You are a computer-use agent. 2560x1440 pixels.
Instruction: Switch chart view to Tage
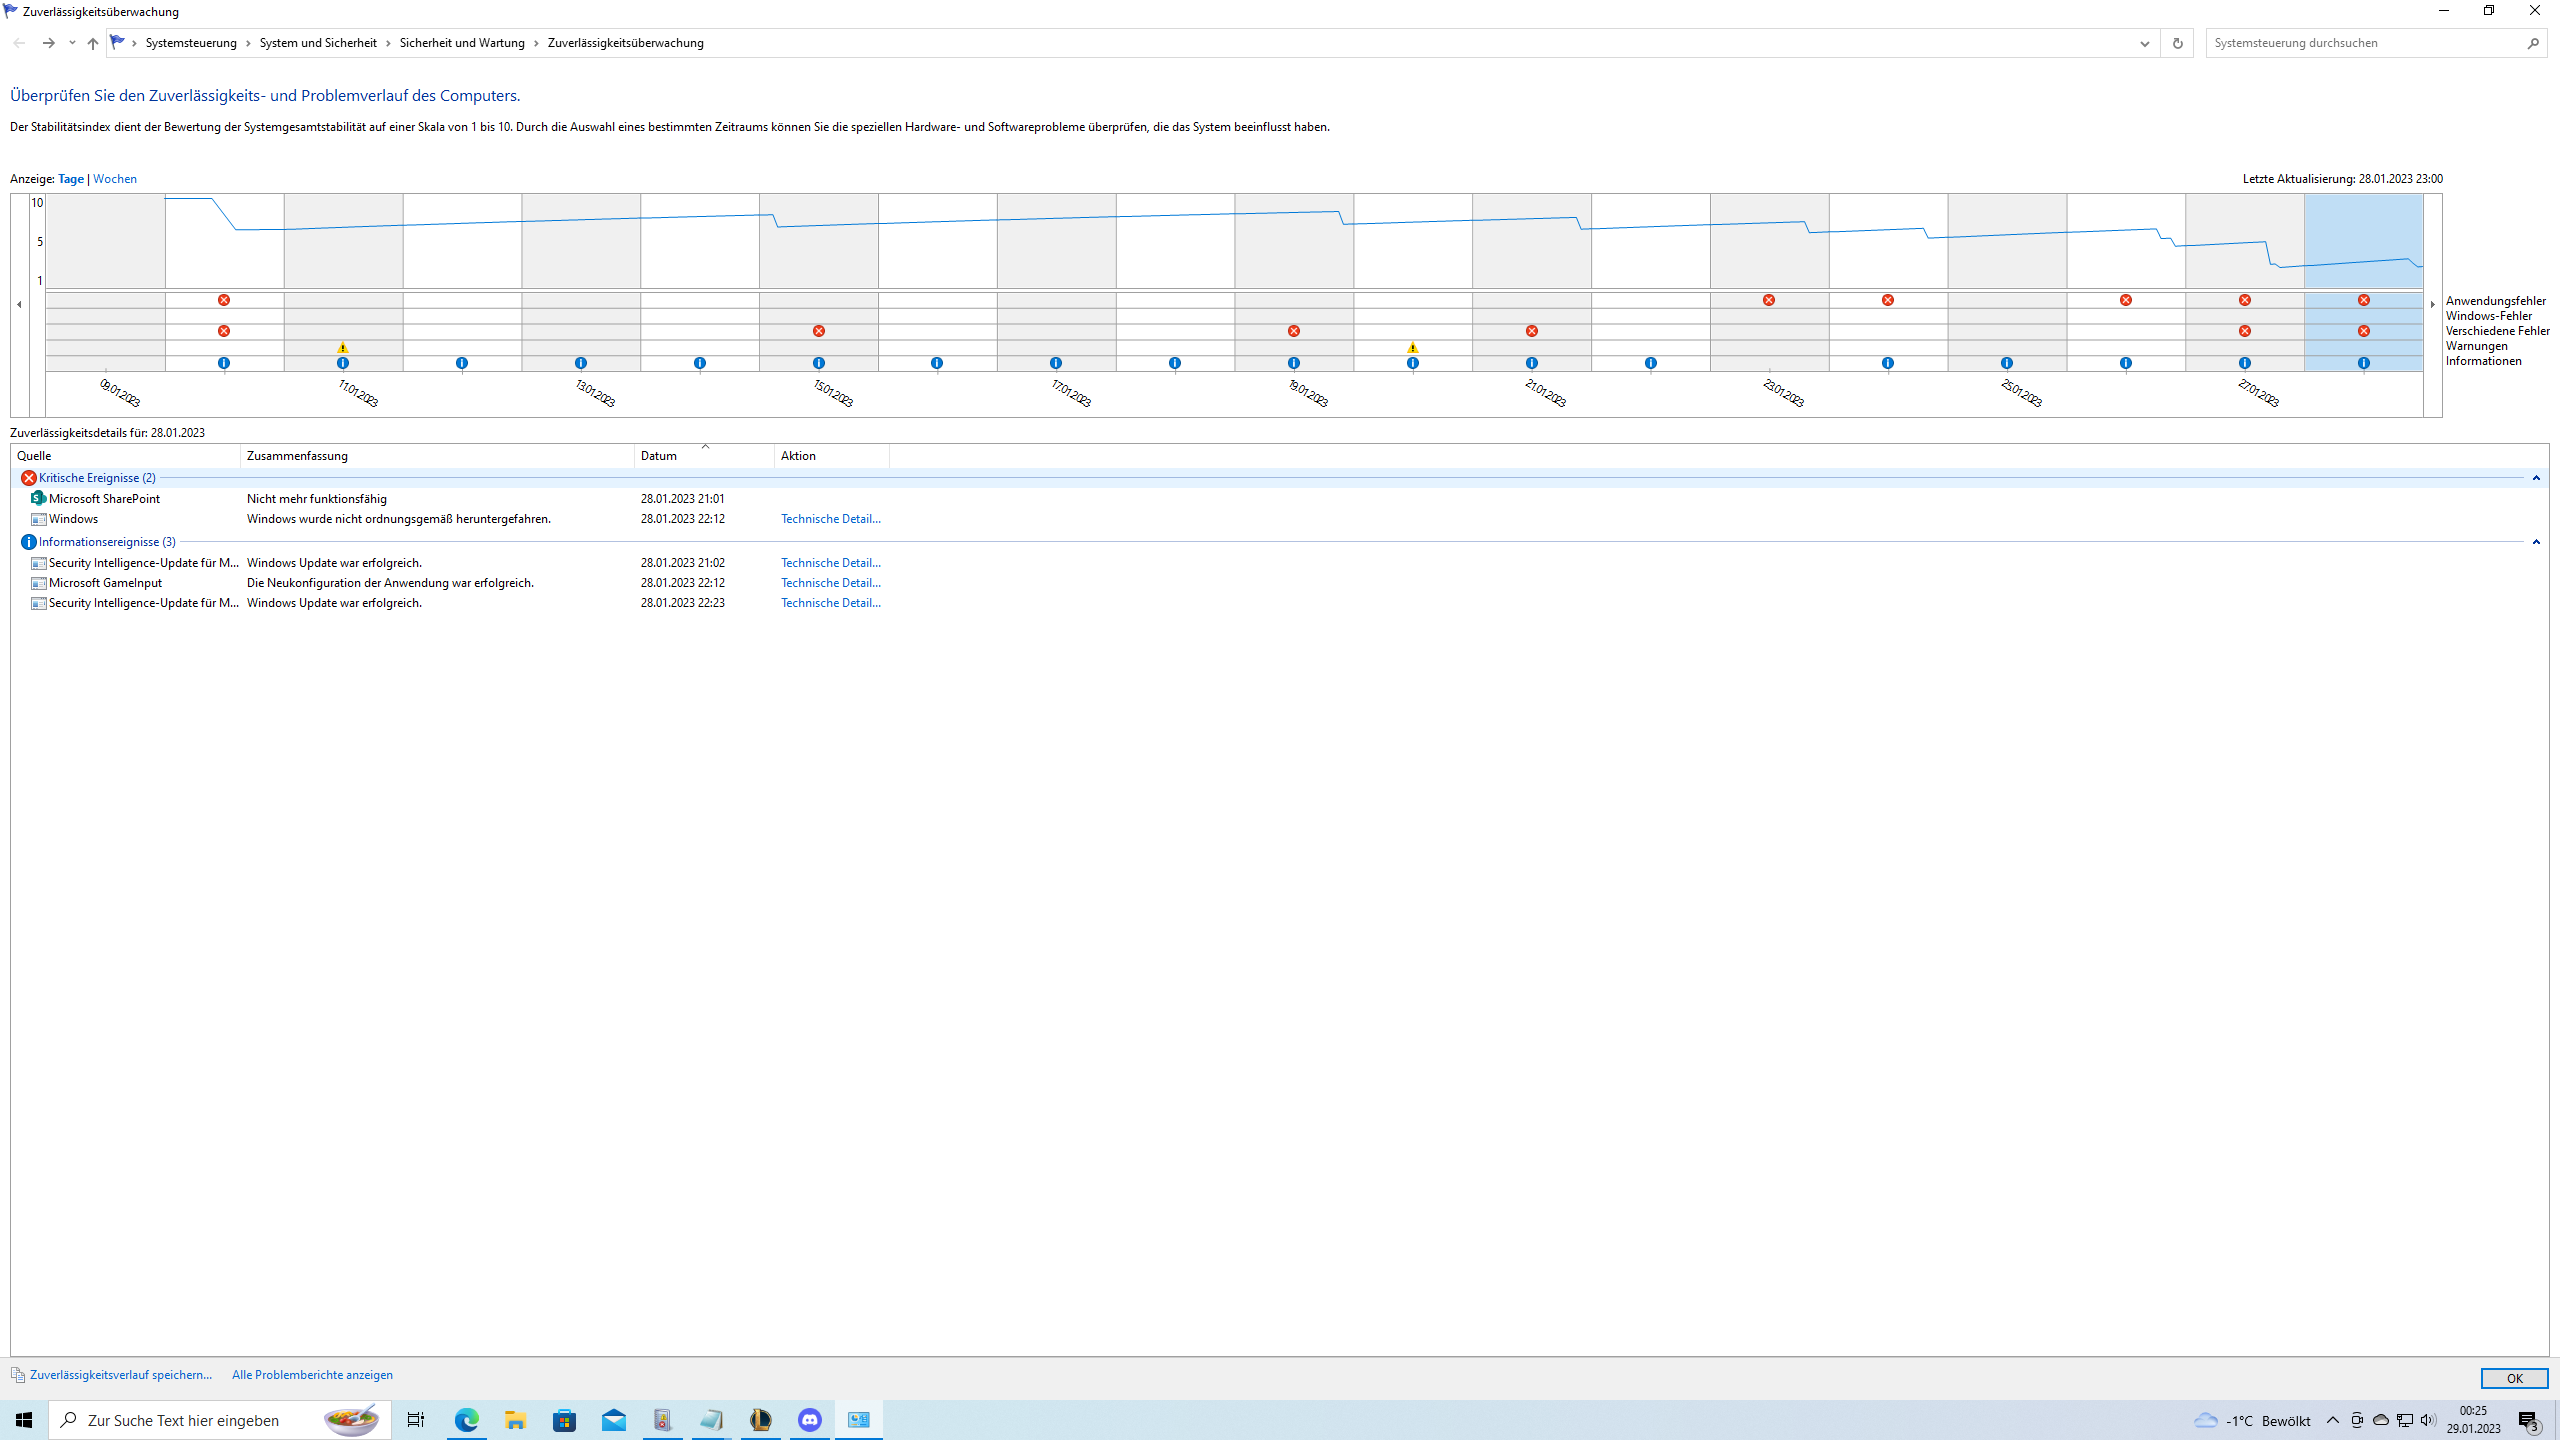tap(71, 179)
